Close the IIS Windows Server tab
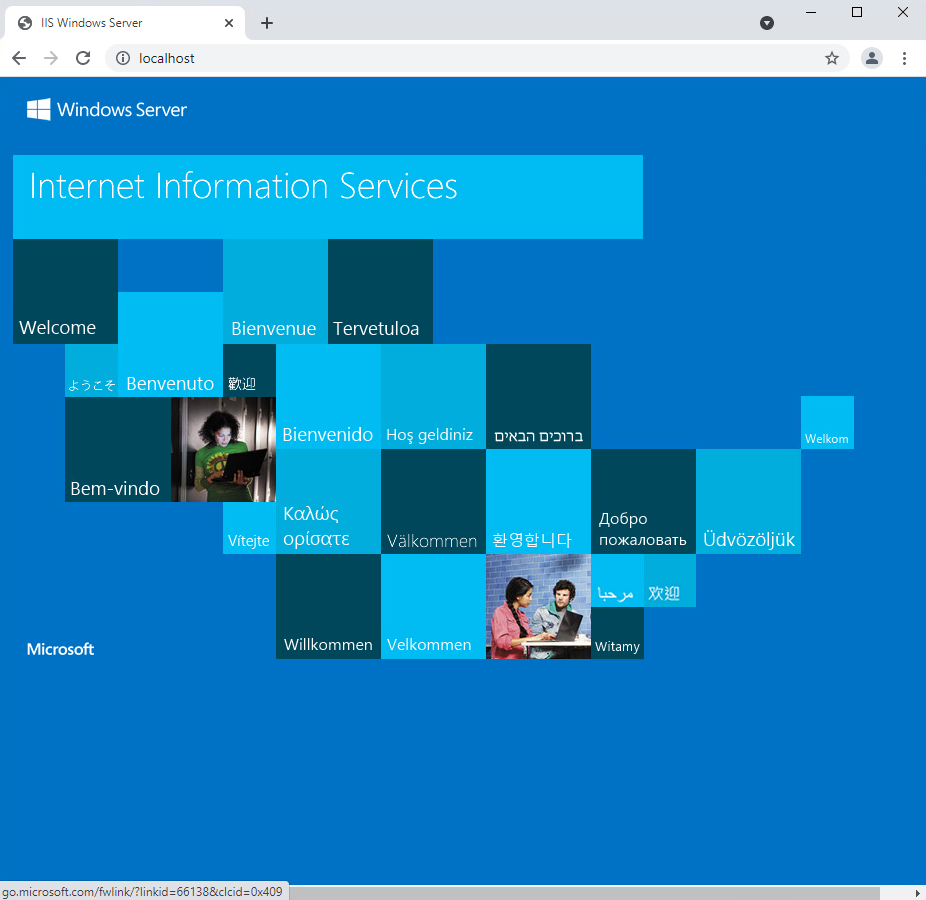The width and height of the screenshot is (926, 900). [x=229, y=23]
